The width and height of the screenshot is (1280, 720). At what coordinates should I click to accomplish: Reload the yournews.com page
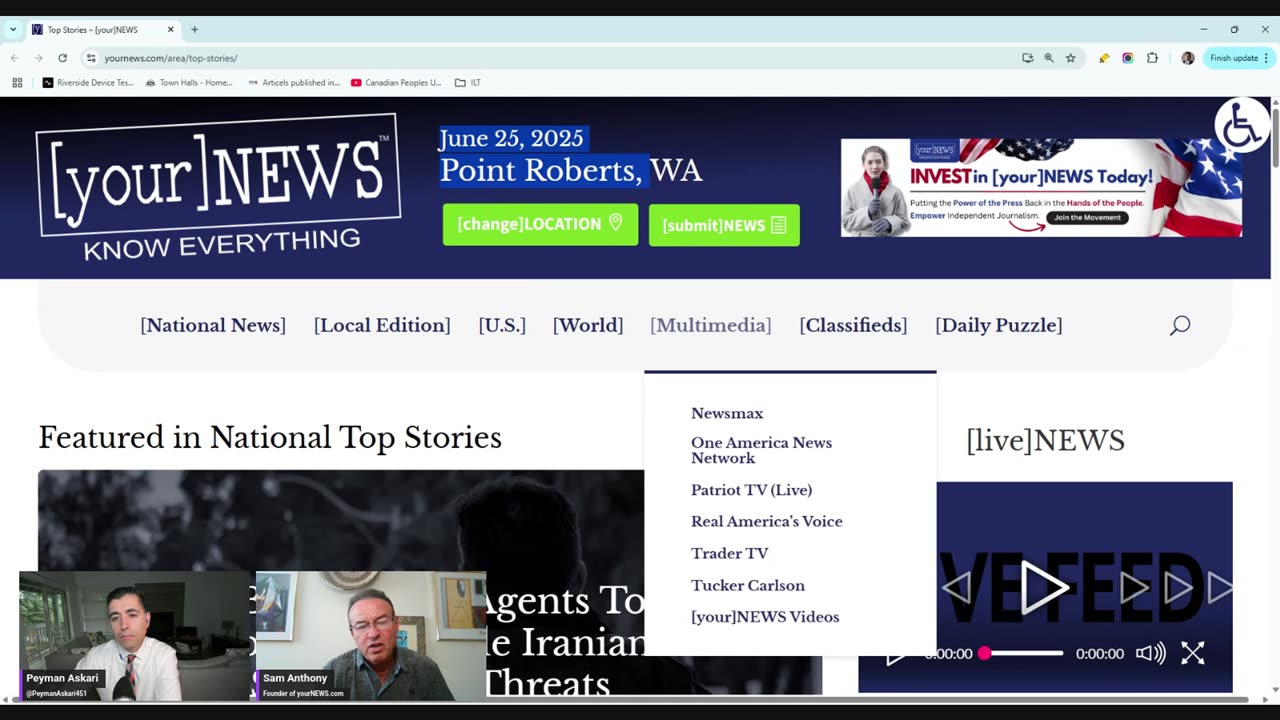62,58
